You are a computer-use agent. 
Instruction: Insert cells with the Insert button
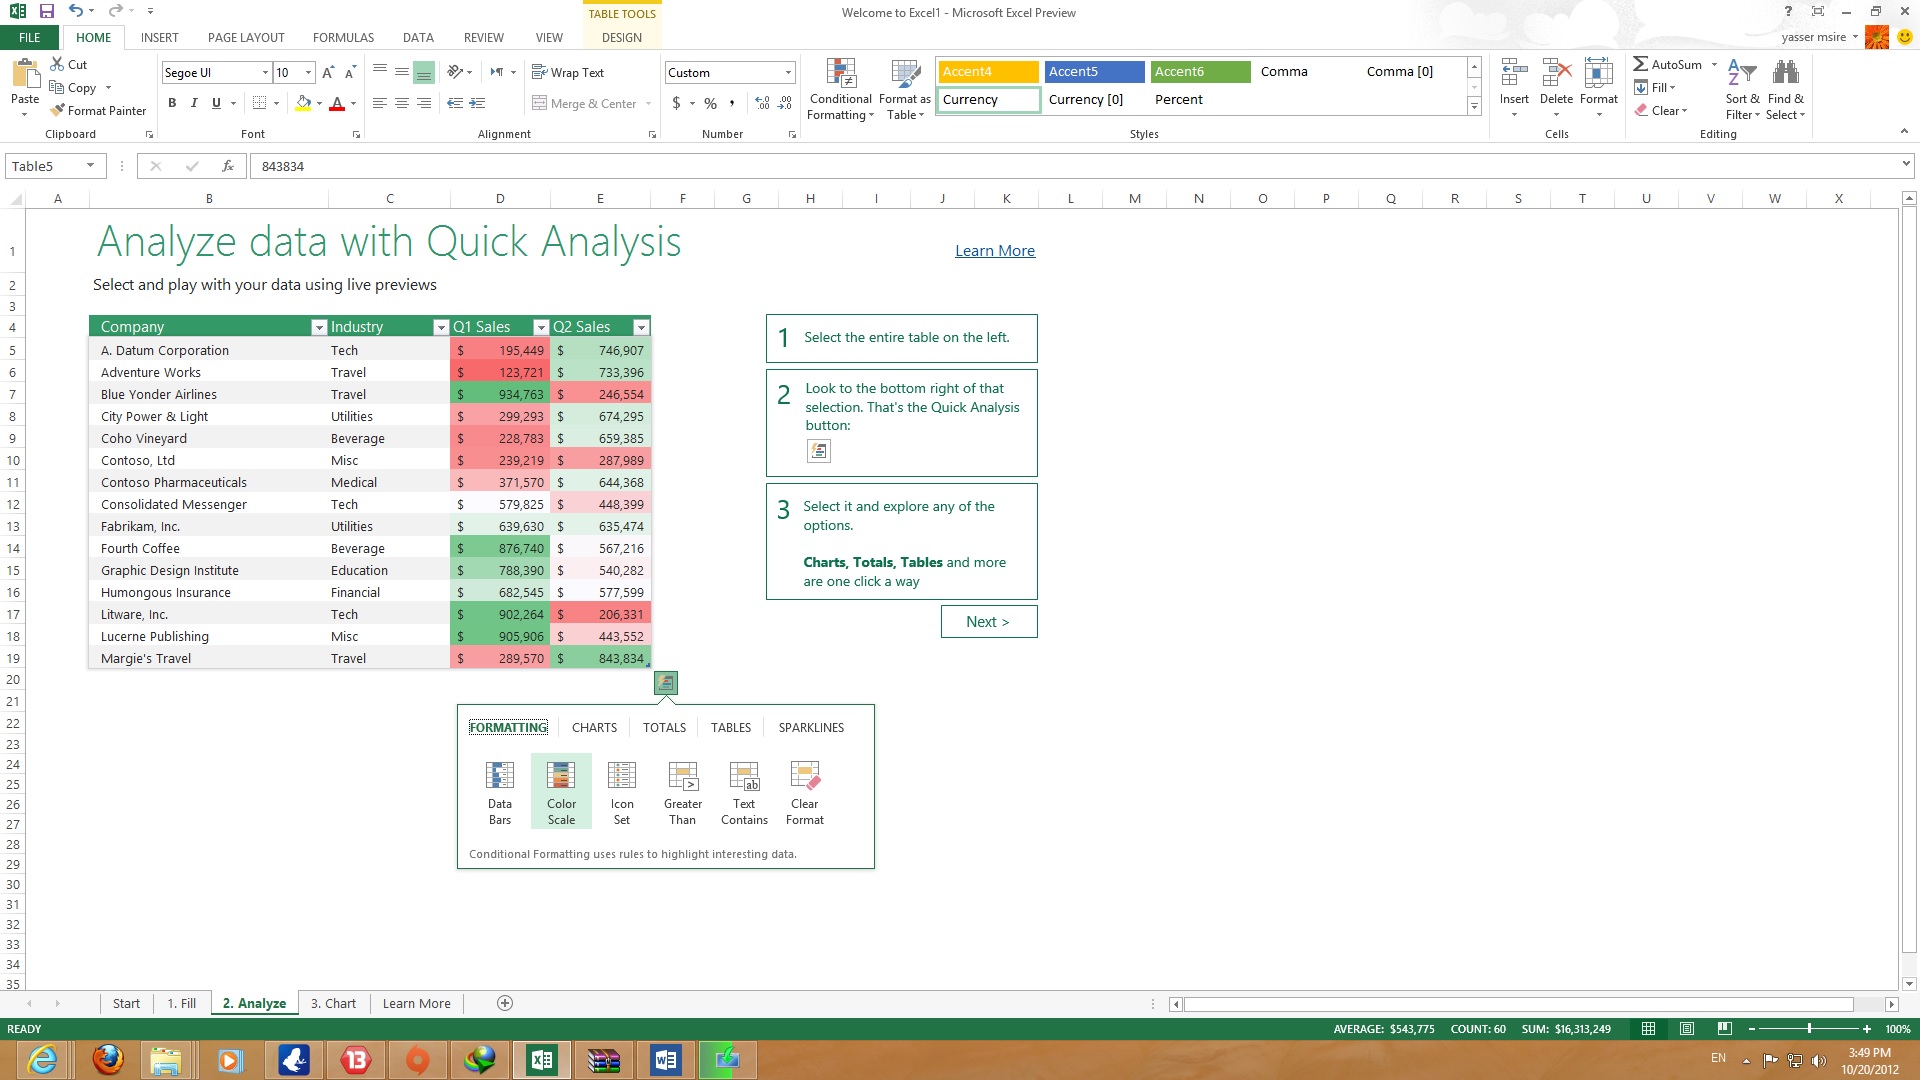coord(1514,88)
